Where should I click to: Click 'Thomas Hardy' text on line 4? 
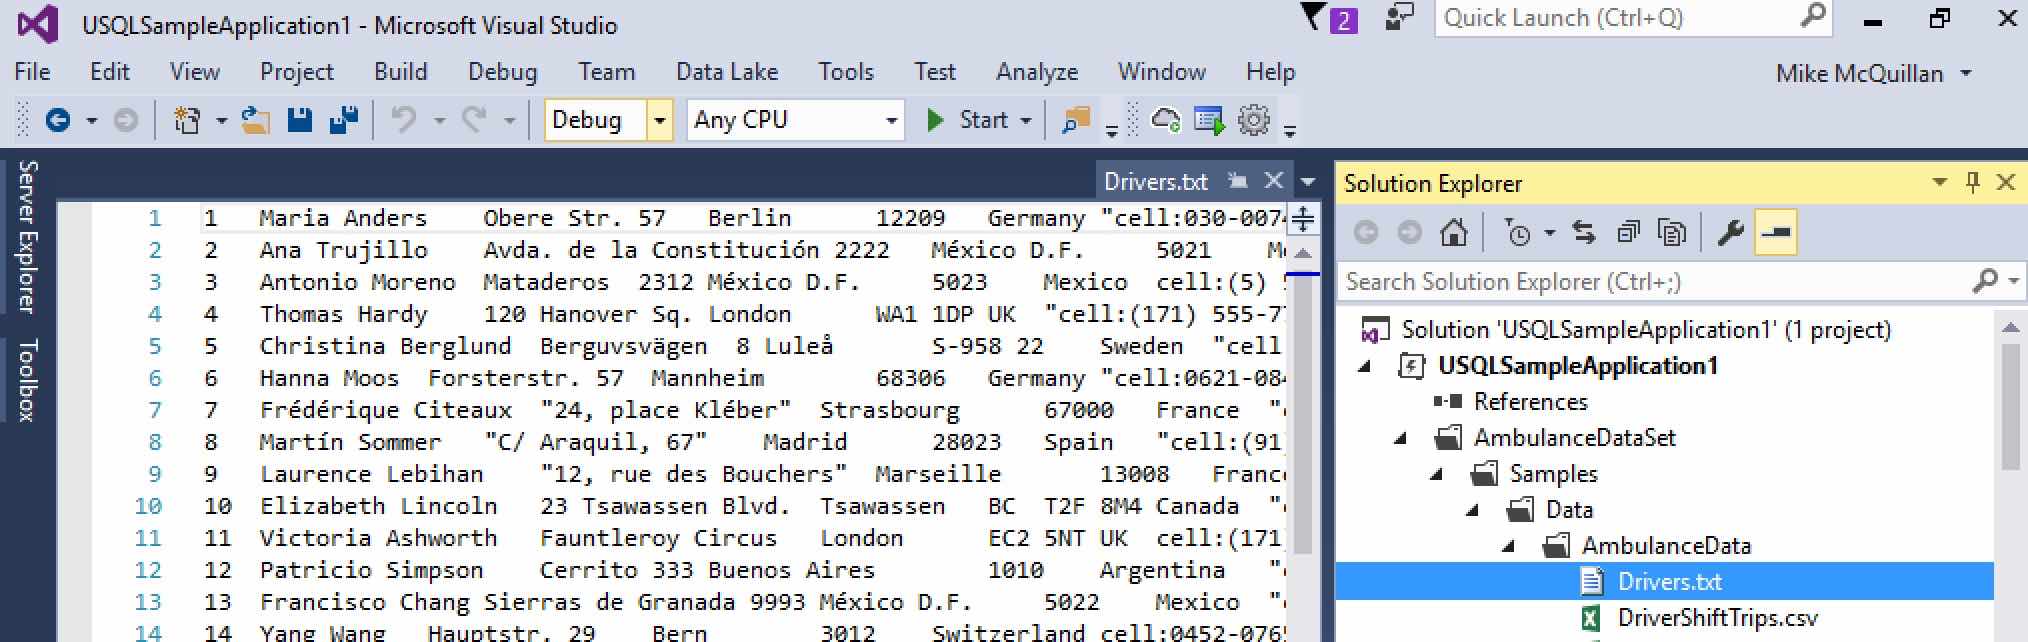(x=343, y=314)
